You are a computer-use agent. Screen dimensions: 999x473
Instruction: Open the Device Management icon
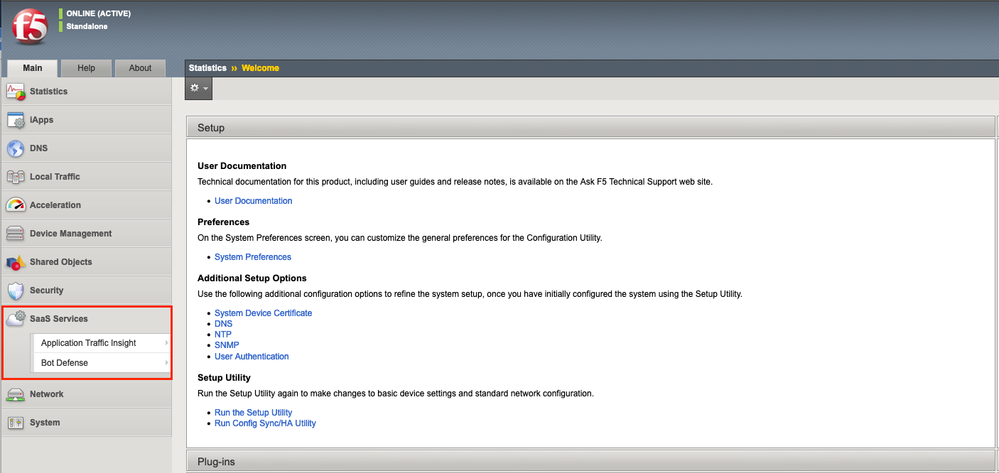[15, 234]
